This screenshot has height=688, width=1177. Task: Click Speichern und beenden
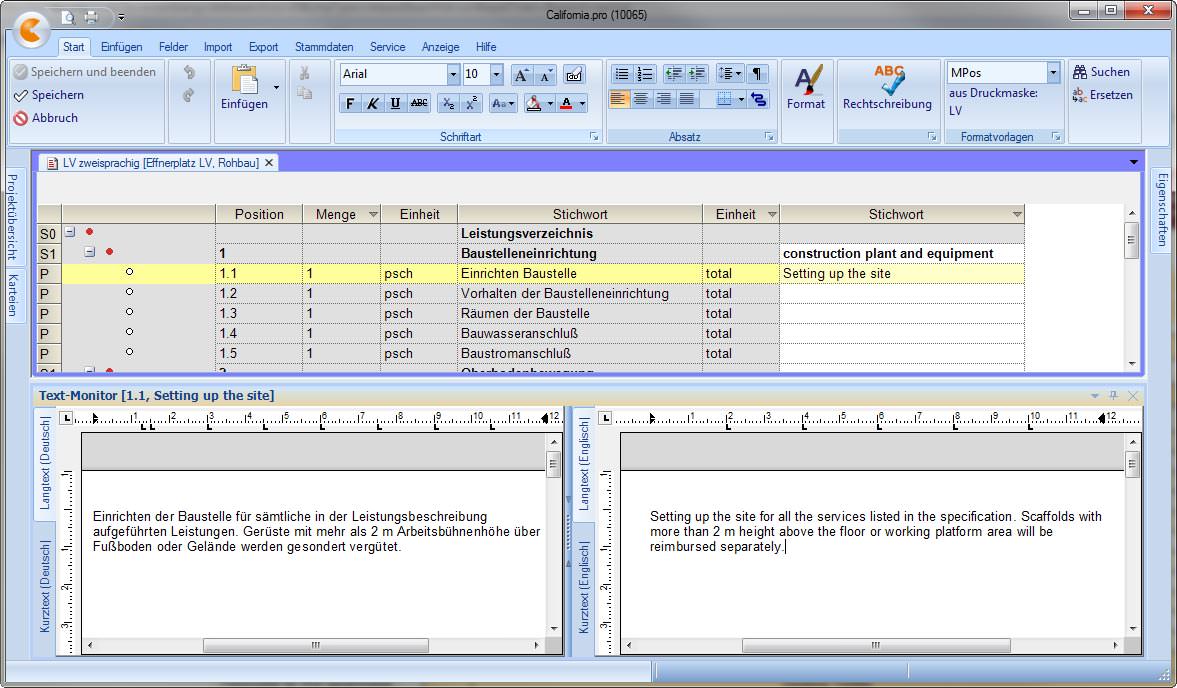(x=86, y=72)
